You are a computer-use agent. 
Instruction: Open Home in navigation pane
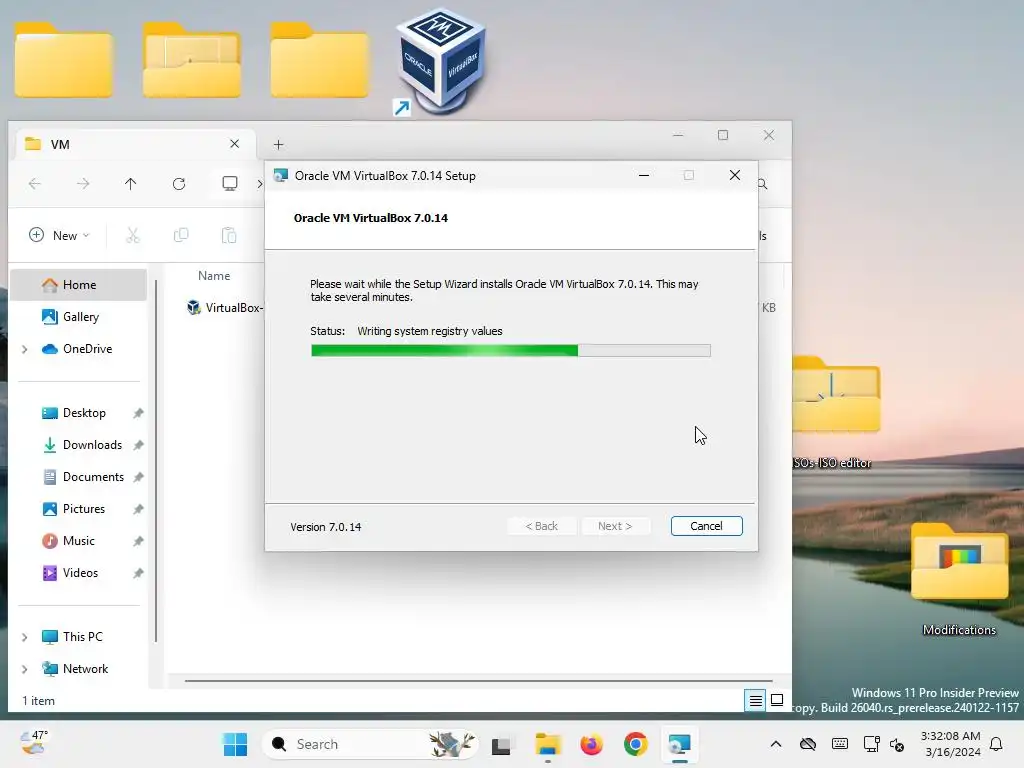[x=78, y=285]
